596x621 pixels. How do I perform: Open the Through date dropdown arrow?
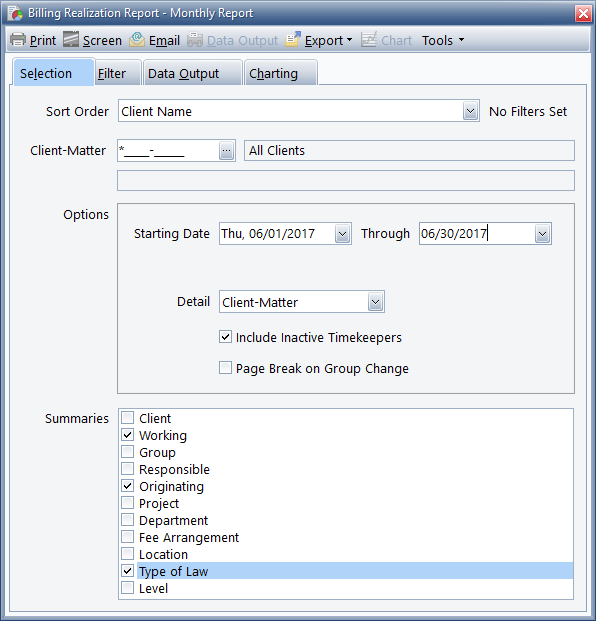point(542,234)
